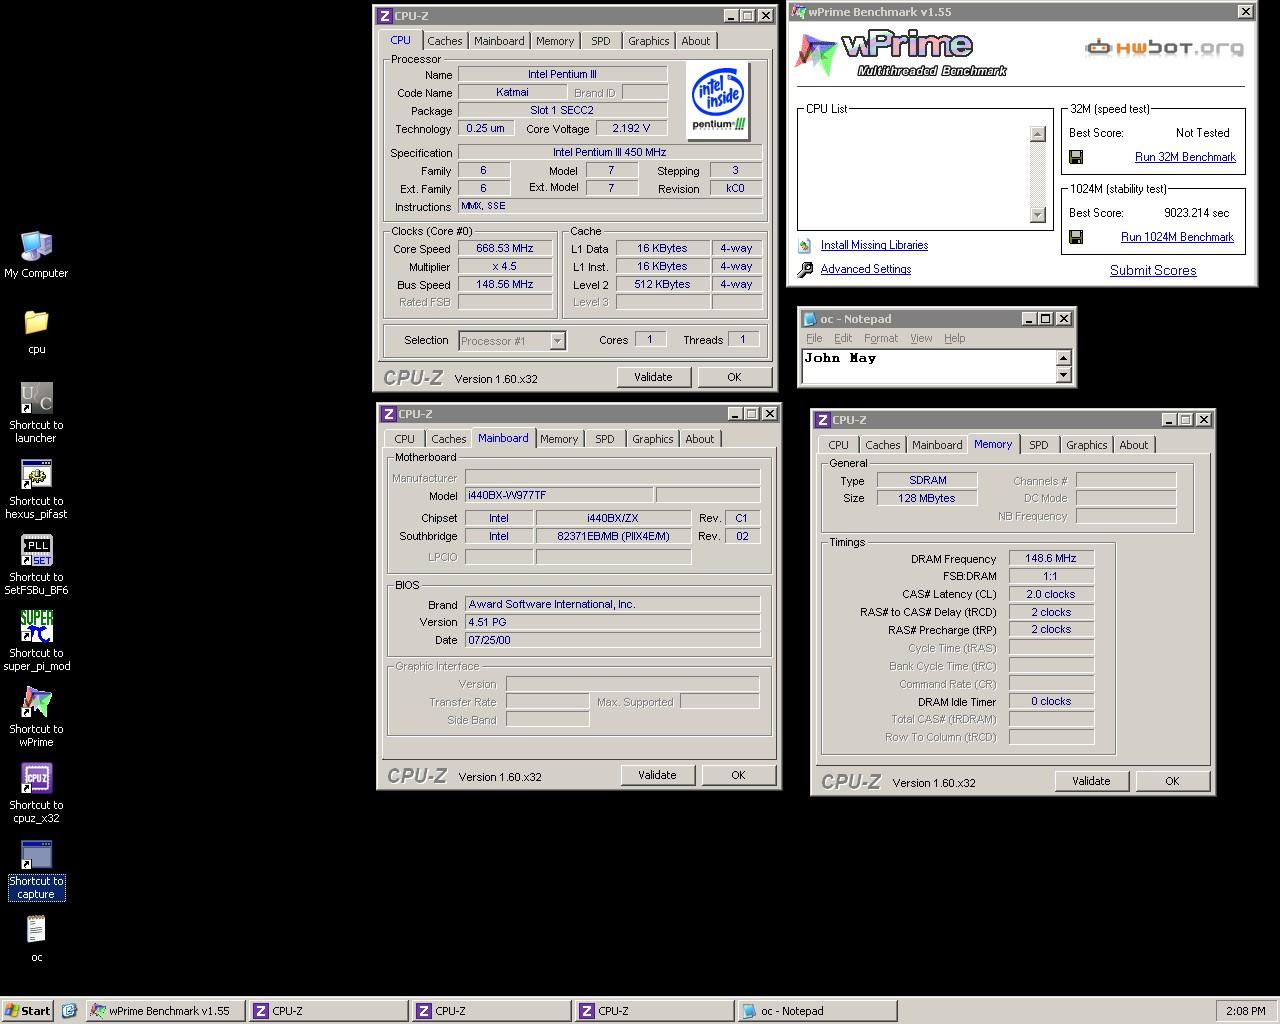Screen dimensions: 1280x1024
Task: Click Run 1024M Benchmark link
Action: (x=1177, y=237)
